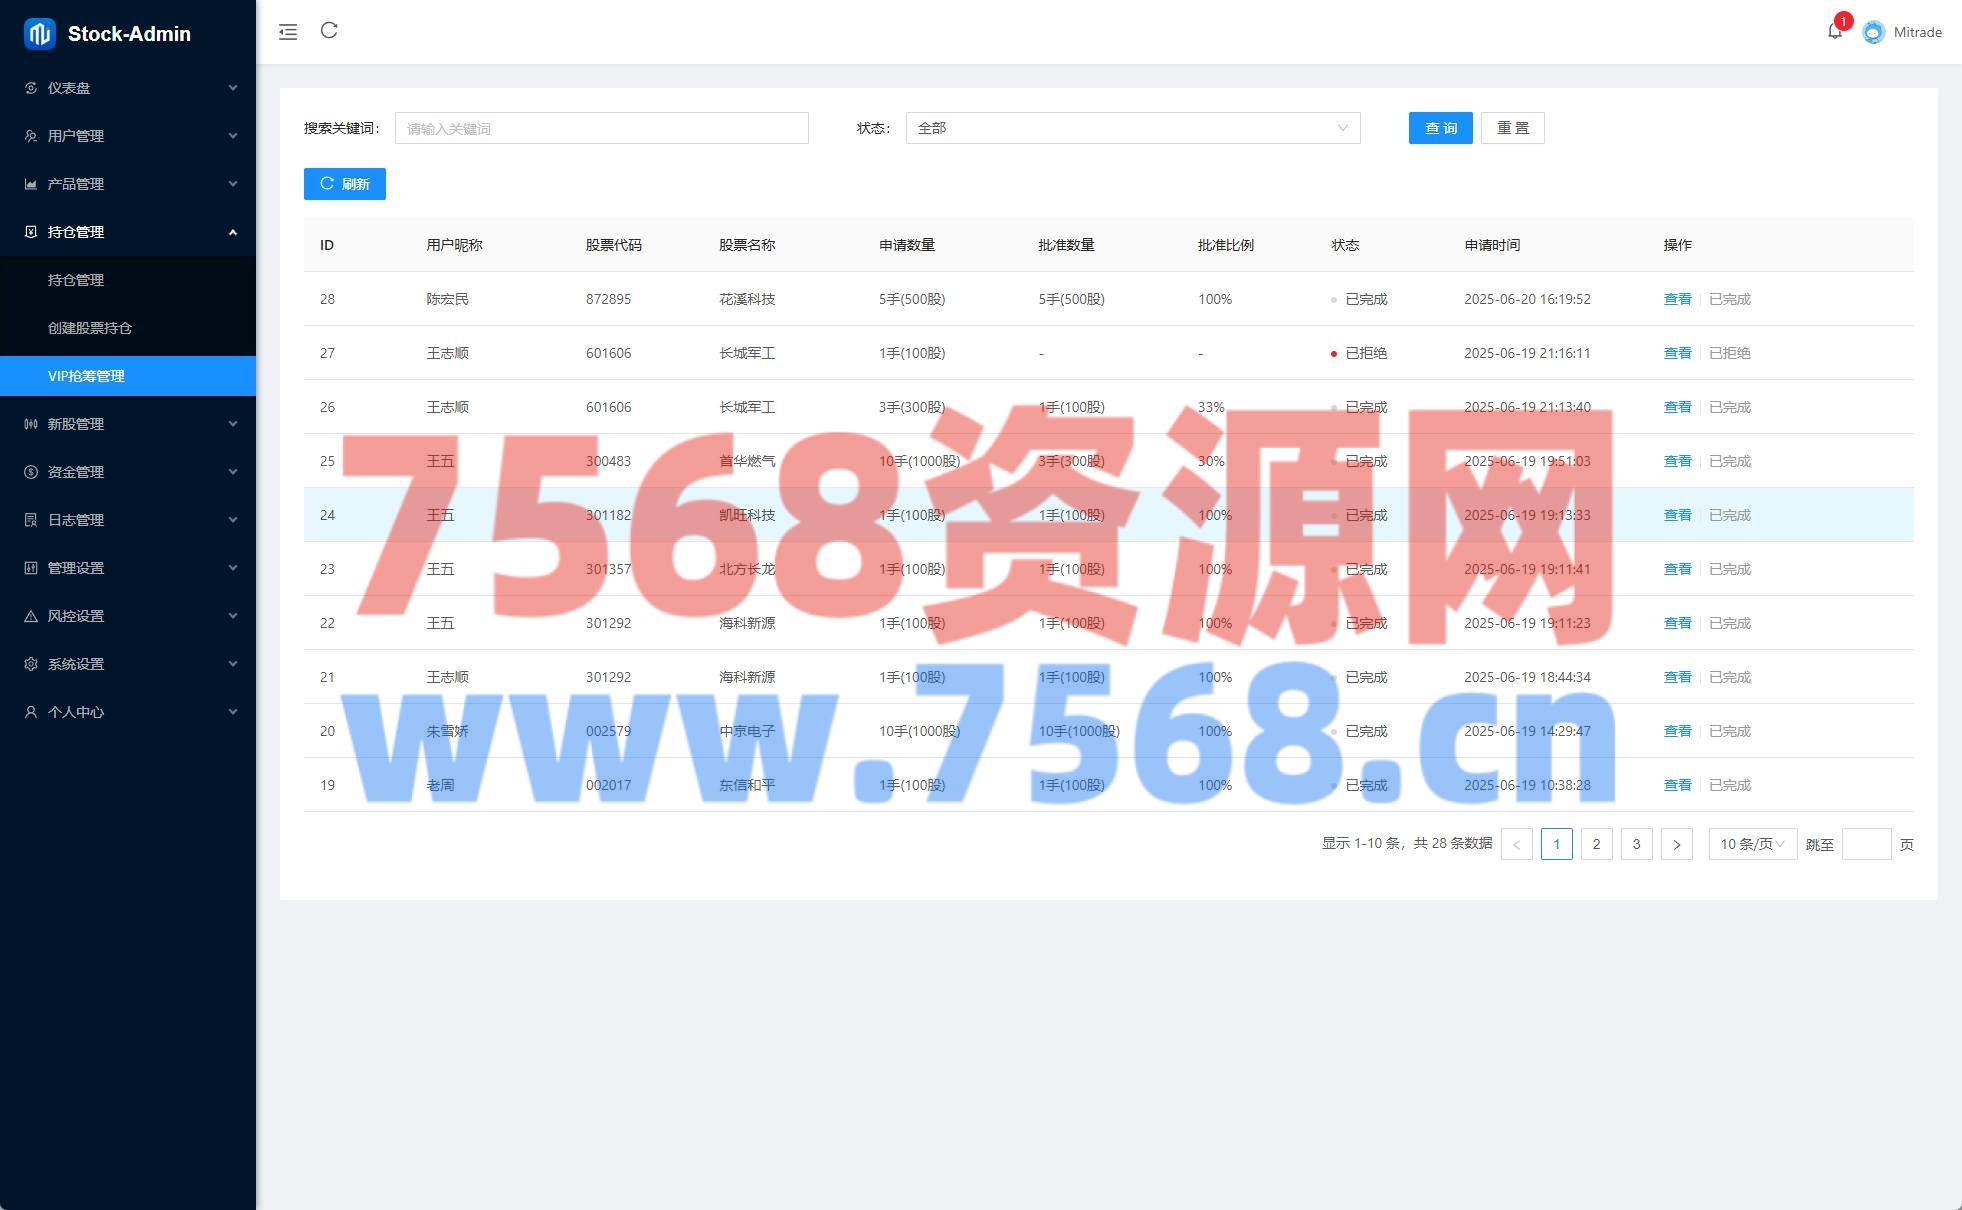Click the page reload icon in header

pos(329,31)
